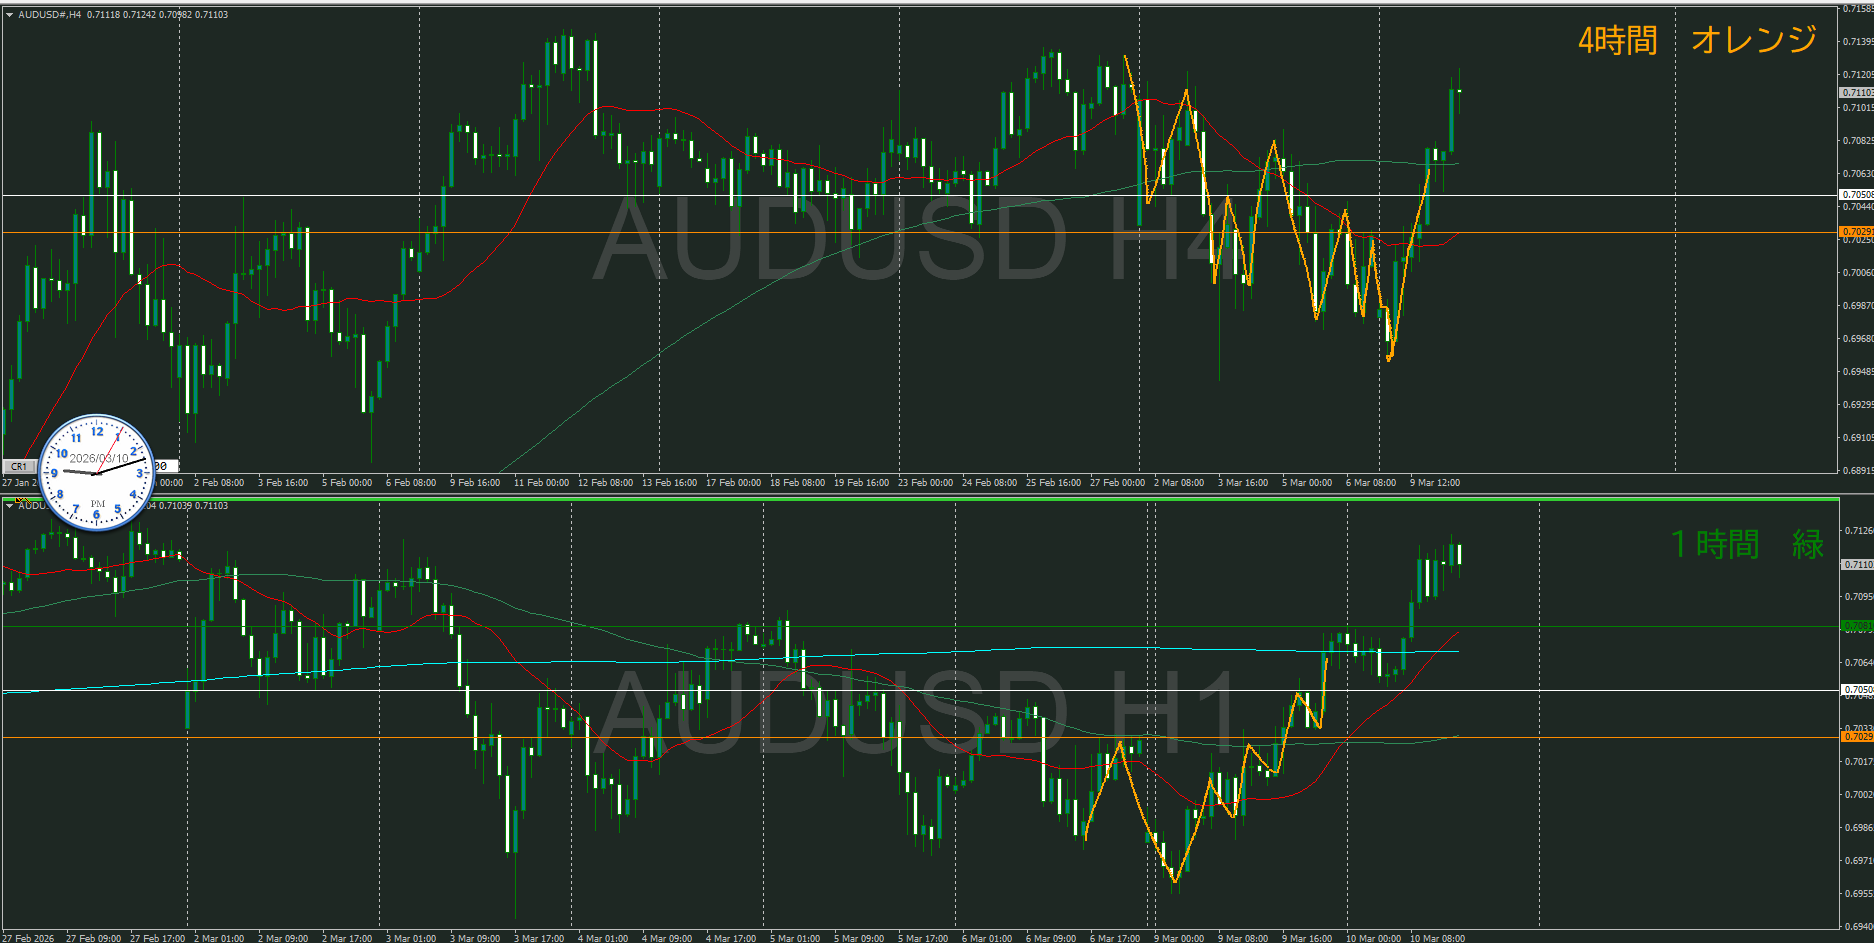
Task: Click the gray current price tag on H1 axis
Action: (1857, 564)
